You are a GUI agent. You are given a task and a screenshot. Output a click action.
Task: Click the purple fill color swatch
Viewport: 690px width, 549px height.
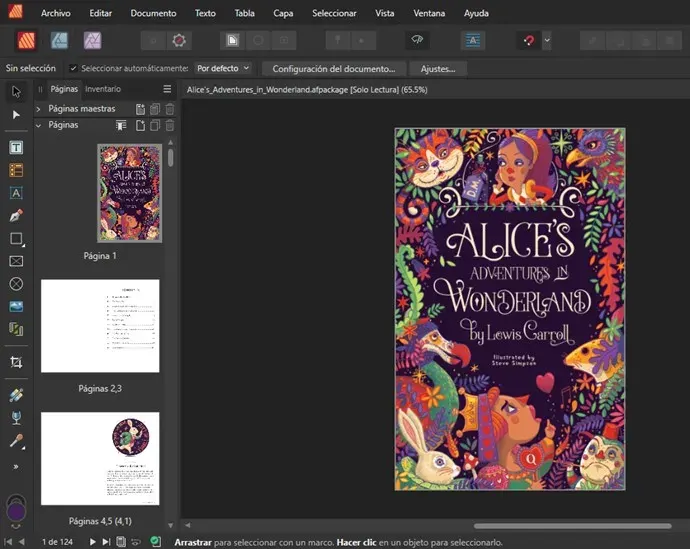tap(16, 511)
